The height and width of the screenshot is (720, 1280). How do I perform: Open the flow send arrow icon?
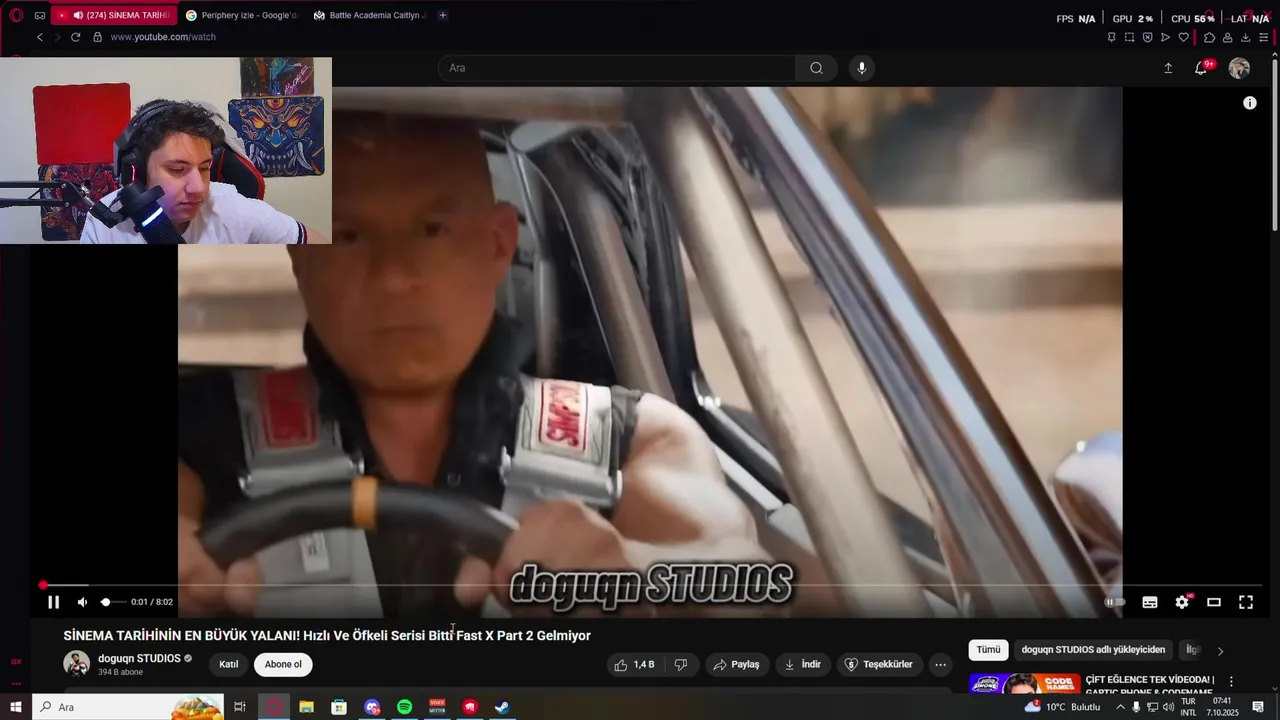pos(1165,37)
